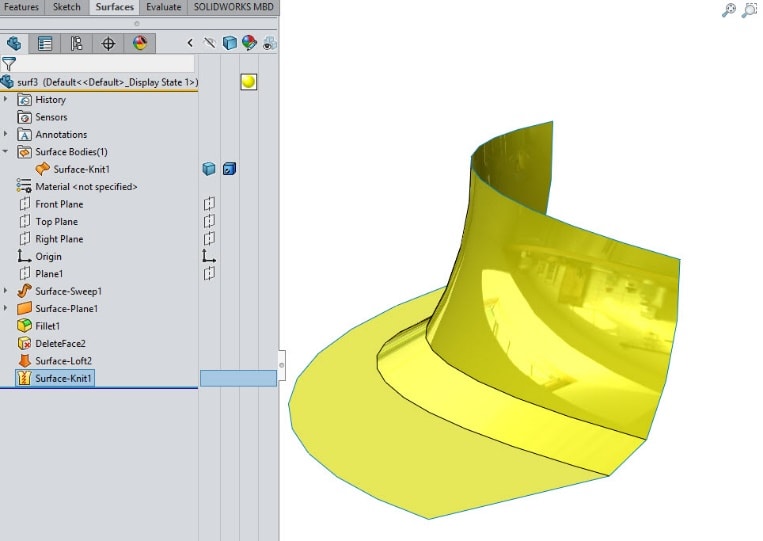Screen dimensions: 763x541
Task: Switch to SOLIDWORKS MBD tab
Action: (234, 7)
